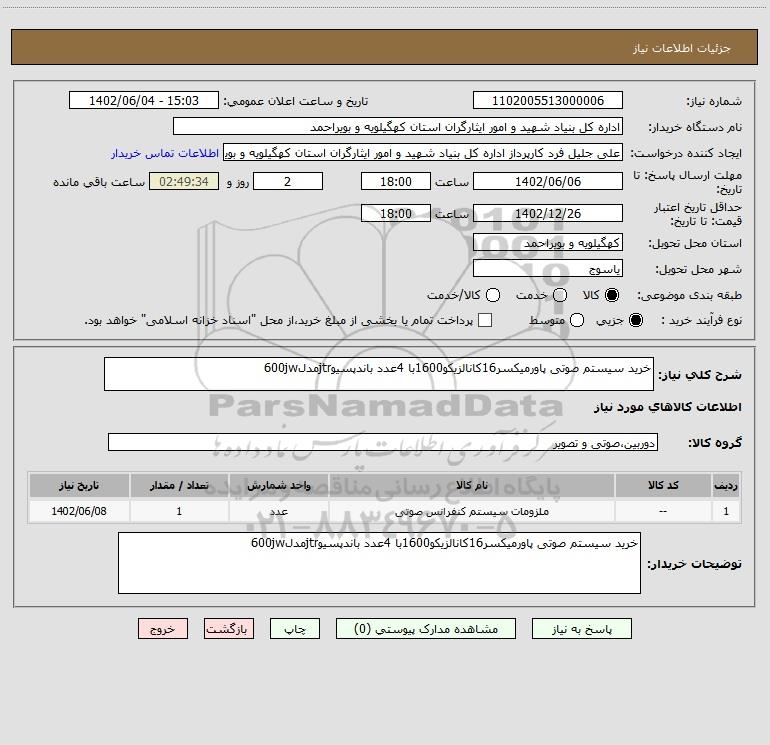This screenshot has height=745, width=770.
Task: Select the متوسط purchase type radio
Action: 577,320
